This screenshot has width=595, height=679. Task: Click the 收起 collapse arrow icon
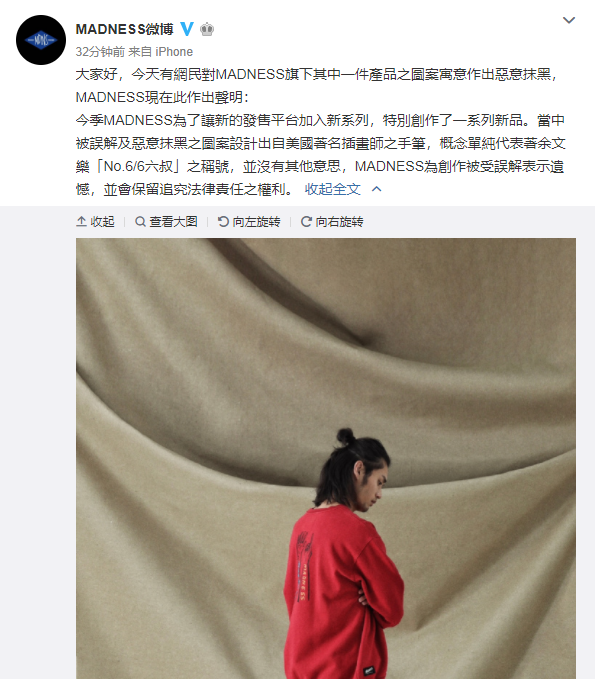81,222
